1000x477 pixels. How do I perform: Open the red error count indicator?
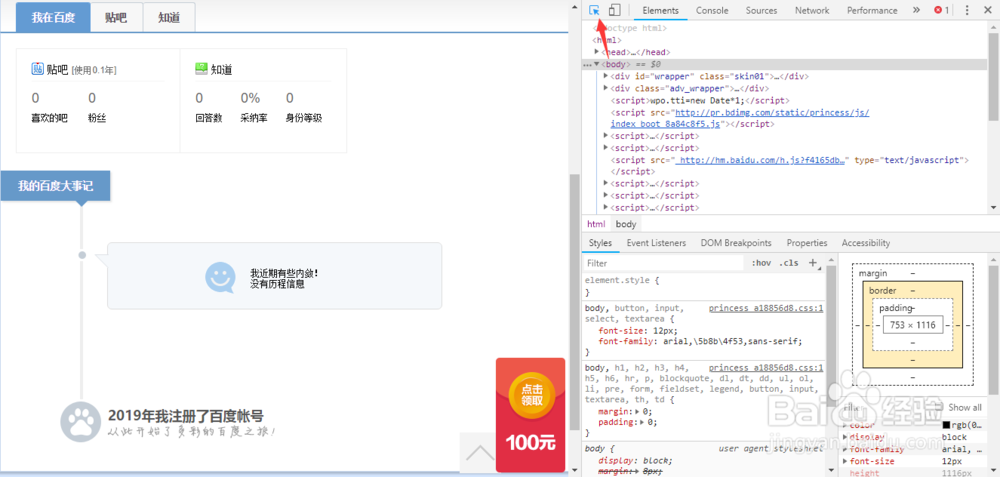[942, 10]
